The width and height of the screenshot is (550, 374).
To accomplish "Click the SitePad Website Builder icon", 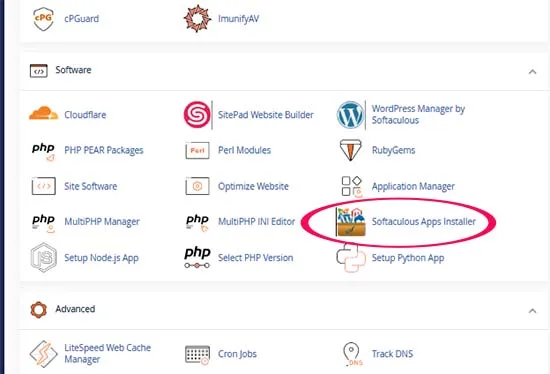I will [197, 114].
